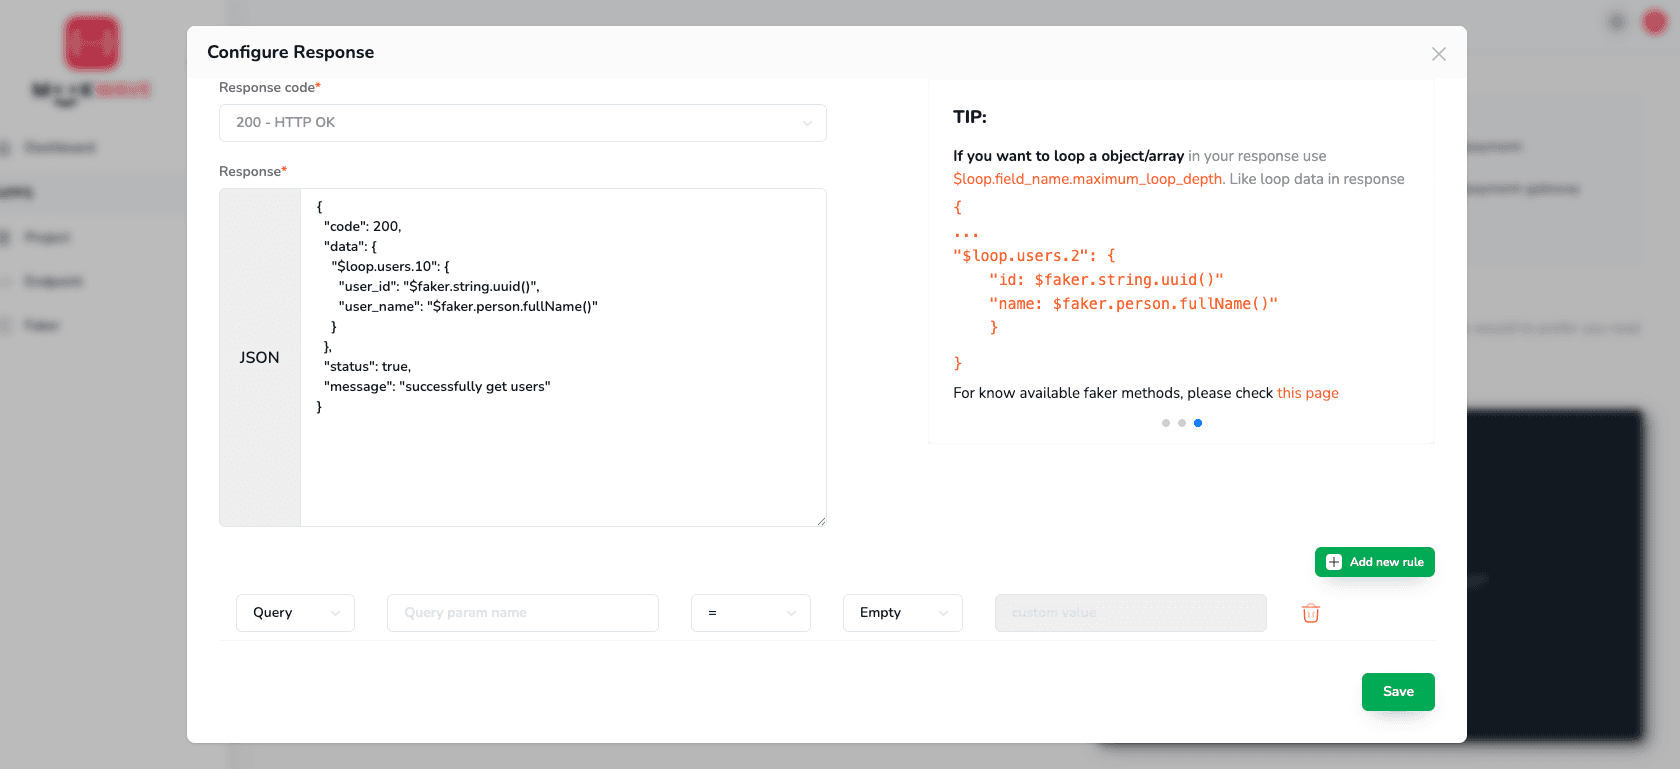Viewport: 1680px width, 769px height.
Task: Save the response configuration
Action: point(1398,692)
